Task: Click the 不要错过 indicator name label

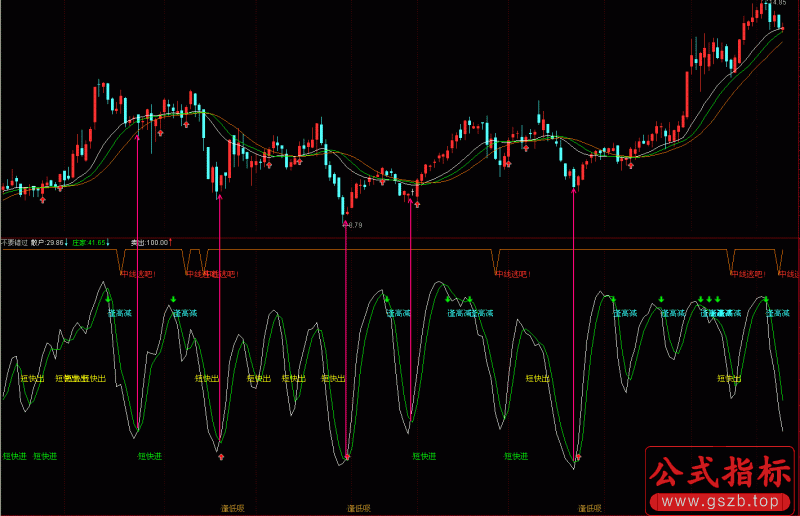Action: pos(14,243)
